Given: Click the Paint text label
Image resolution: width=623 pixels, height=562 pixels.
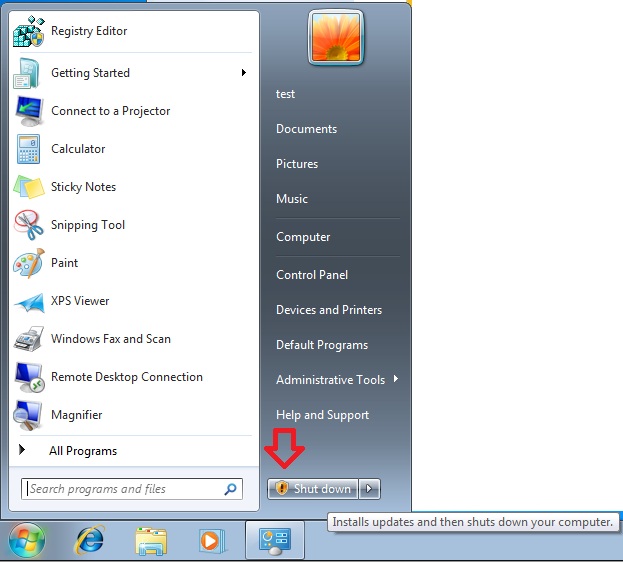Looking at the screenshot, I should (x=64, y=263).
